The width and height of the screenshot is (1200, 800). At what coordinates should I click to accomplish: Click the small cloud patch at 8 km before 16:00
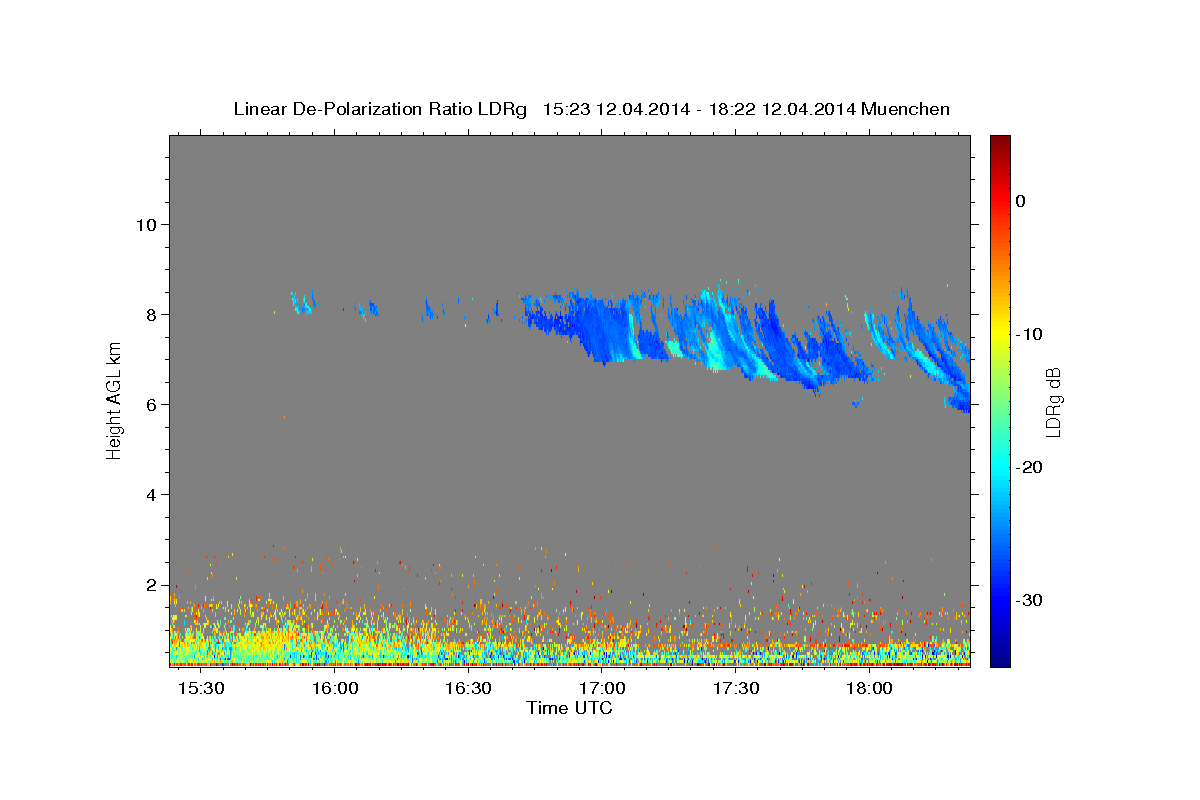[x=302, y=302]
